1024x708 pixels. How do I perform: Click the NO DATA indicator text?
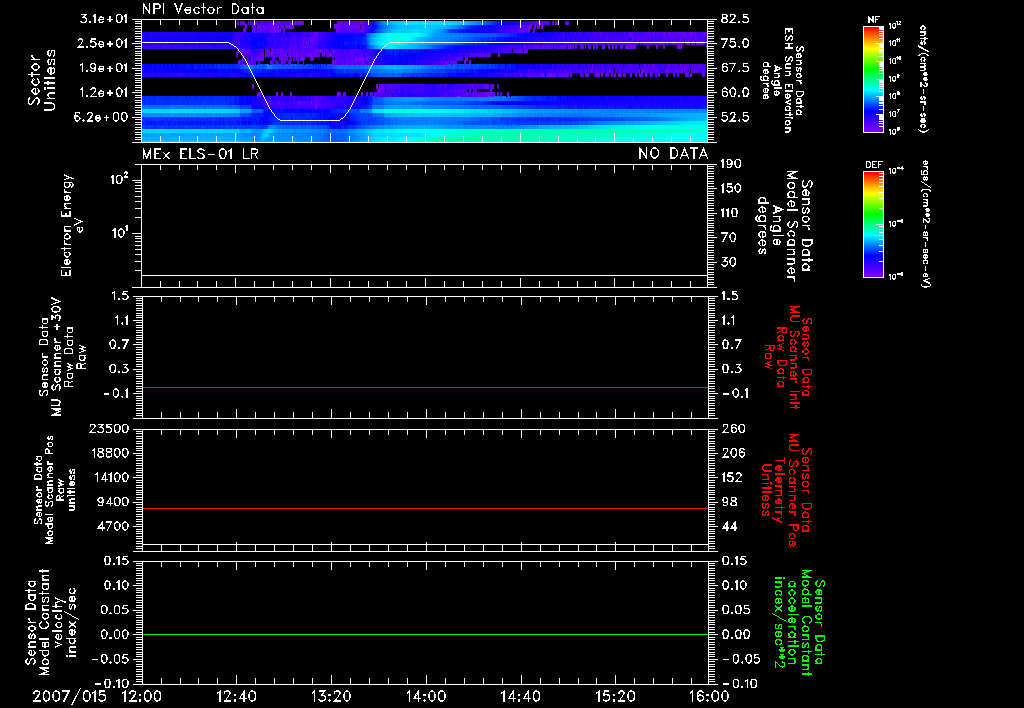tap(673, 153)
